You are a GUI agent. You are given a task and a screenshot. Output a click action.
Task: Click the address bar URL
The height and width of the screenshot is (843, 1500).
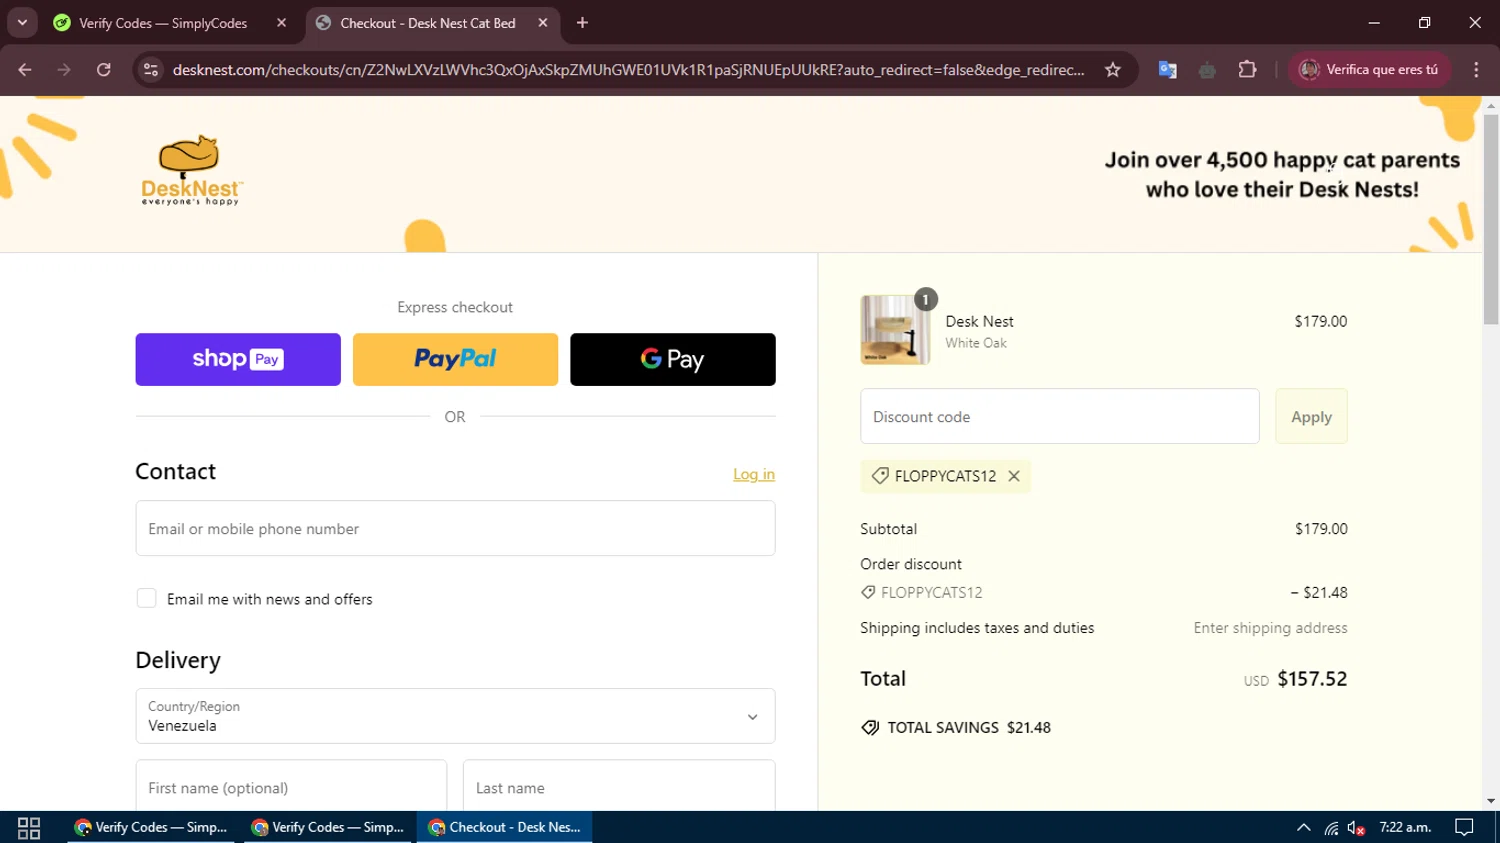coord(628,70)
